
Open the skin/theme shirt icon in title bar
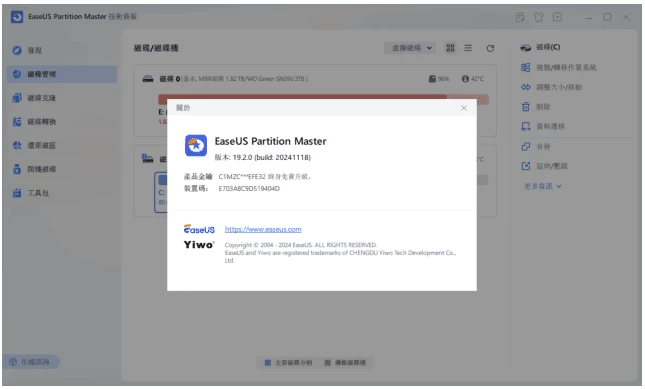click(538, 17)
